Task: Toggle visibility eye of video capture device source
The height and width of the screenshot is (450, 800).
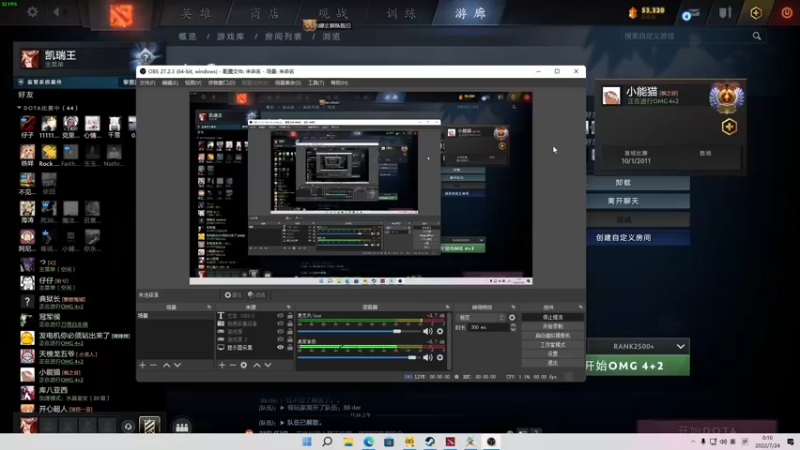Action: [280, 323]
